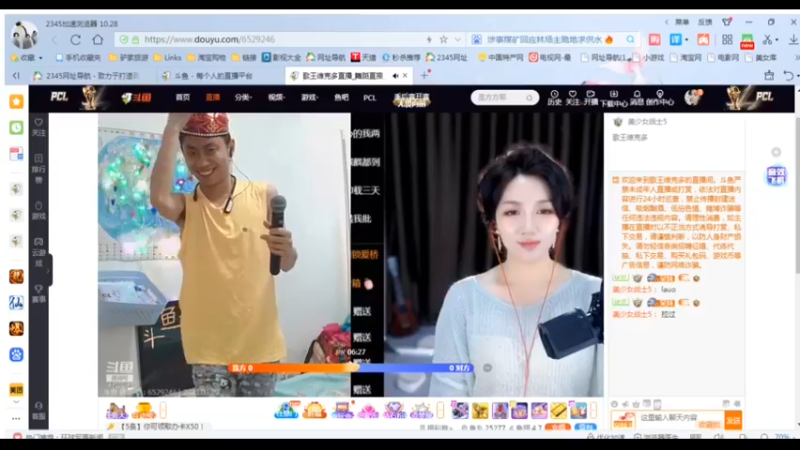Open the browser download arrow icon
This screenshot has width=800, height=450.
793,39
